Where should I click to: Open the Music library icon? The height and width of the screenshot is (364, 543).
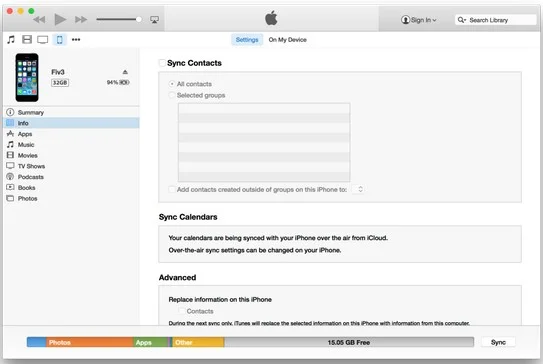[x=11, y=39]
